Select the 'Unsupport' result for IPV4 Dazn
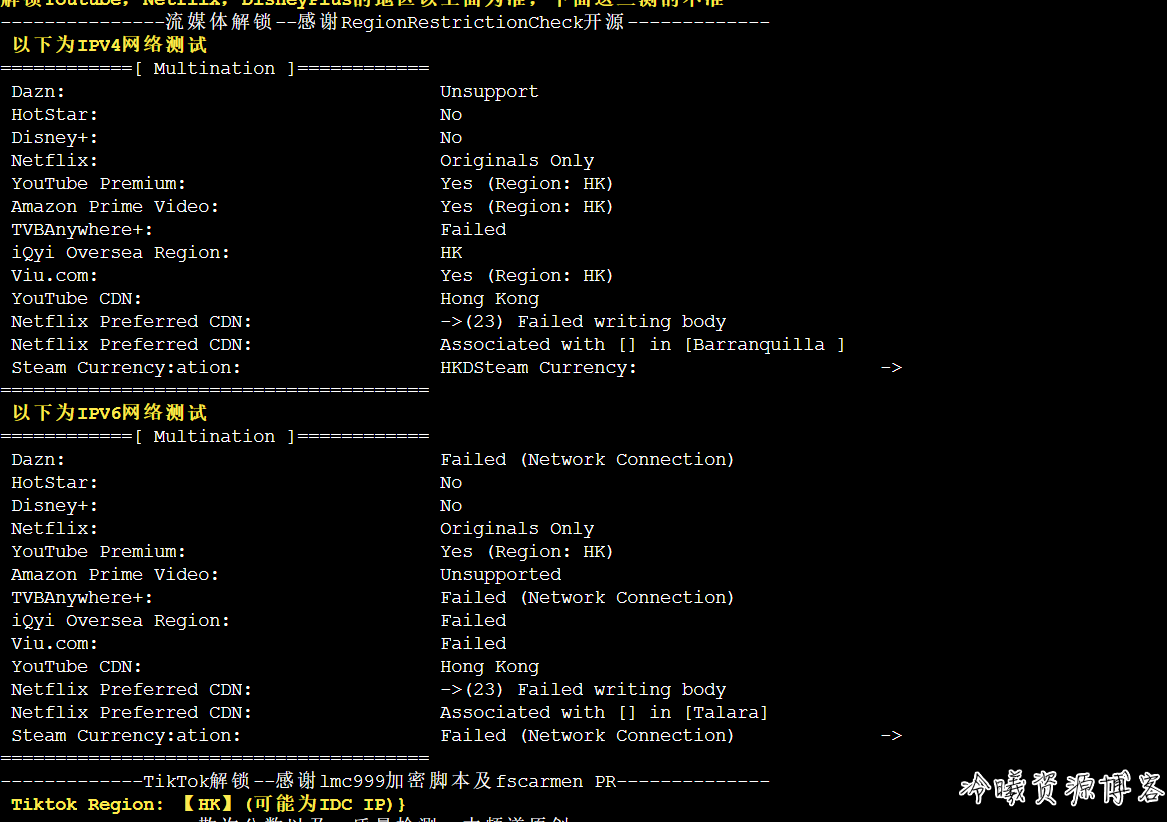Viewport: 1167px width, 822px height. pyautogui.click(x=489, y=92)
